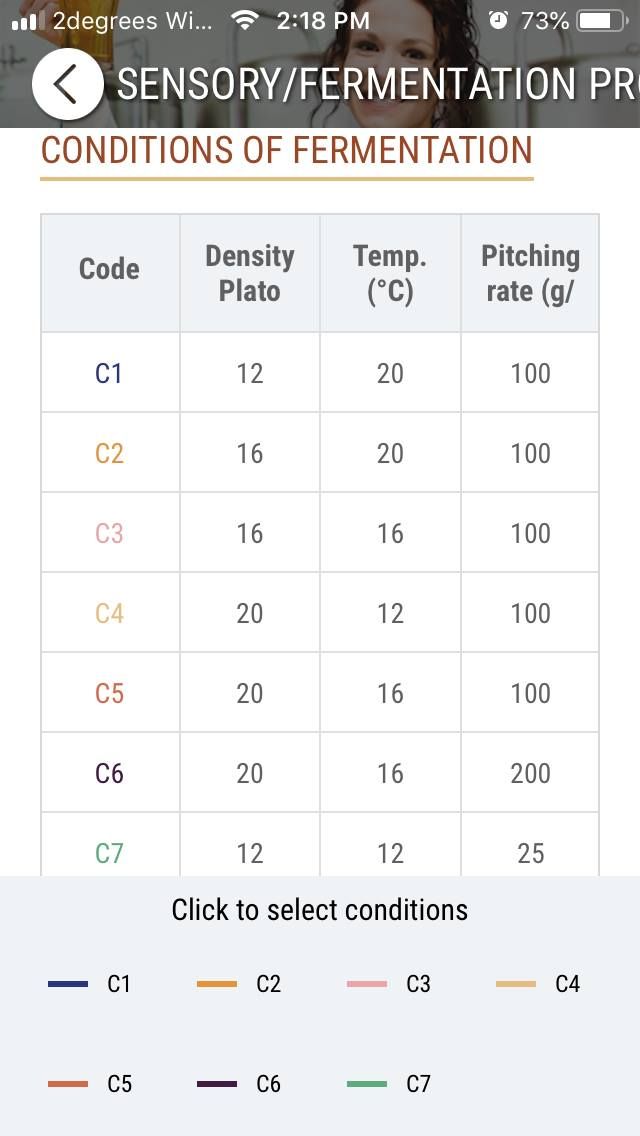Tap the Conditions of Fermentation heading
This screenshot has height=1136, width=640.
tap(286, 151)
